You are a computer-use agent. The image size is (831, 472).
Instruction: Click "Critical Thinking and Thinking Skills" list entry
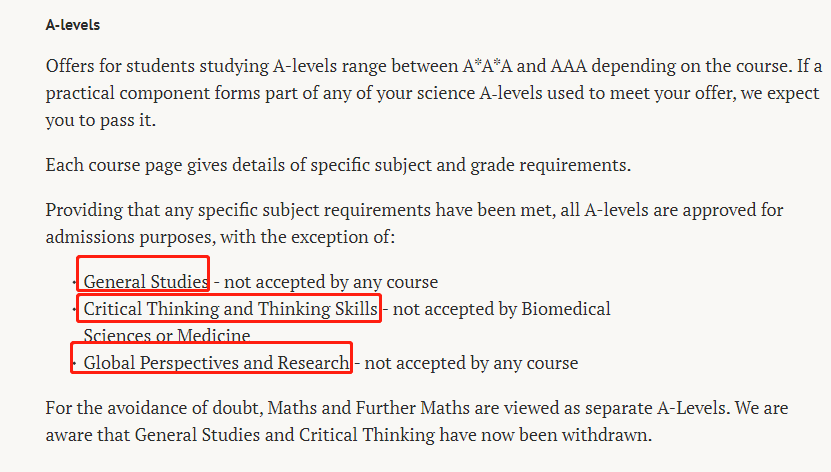pyautogui.click(x=231, y=309)
